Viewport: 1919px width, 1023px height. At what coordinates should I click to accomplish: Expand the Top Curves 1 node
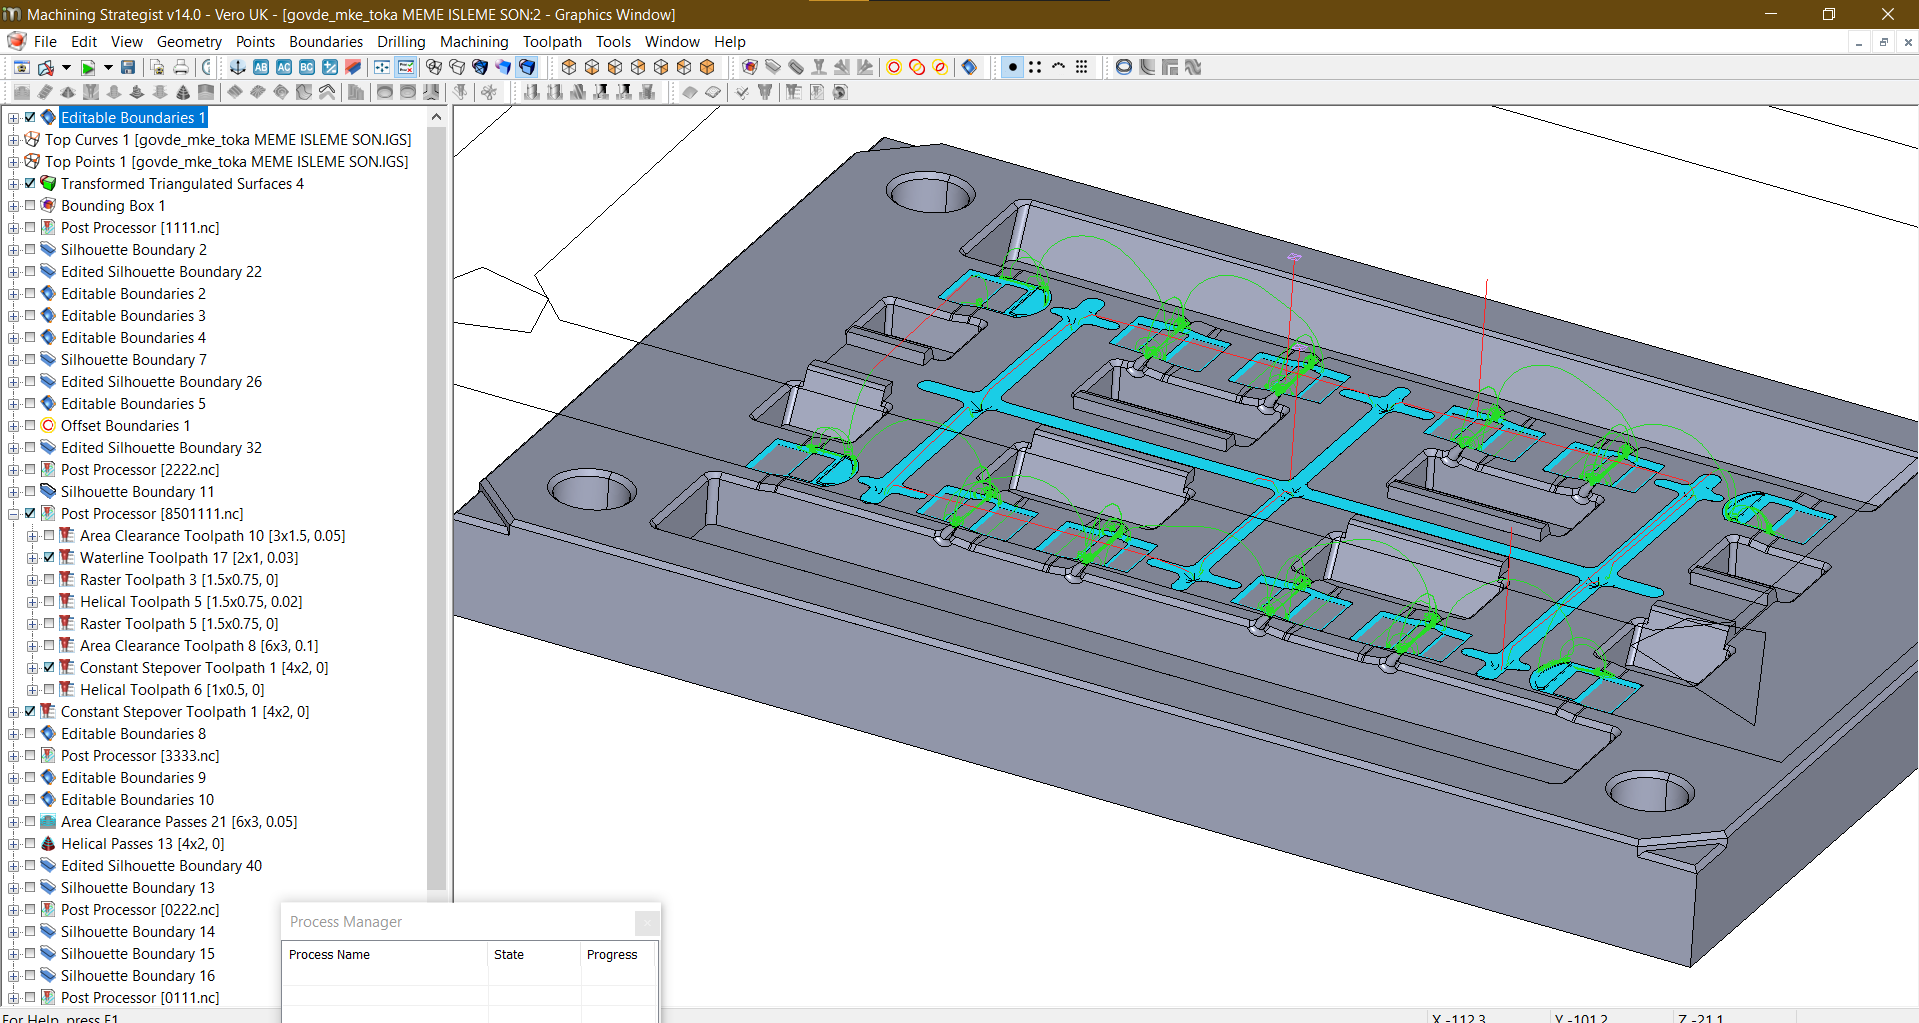(x=14, y=140)
